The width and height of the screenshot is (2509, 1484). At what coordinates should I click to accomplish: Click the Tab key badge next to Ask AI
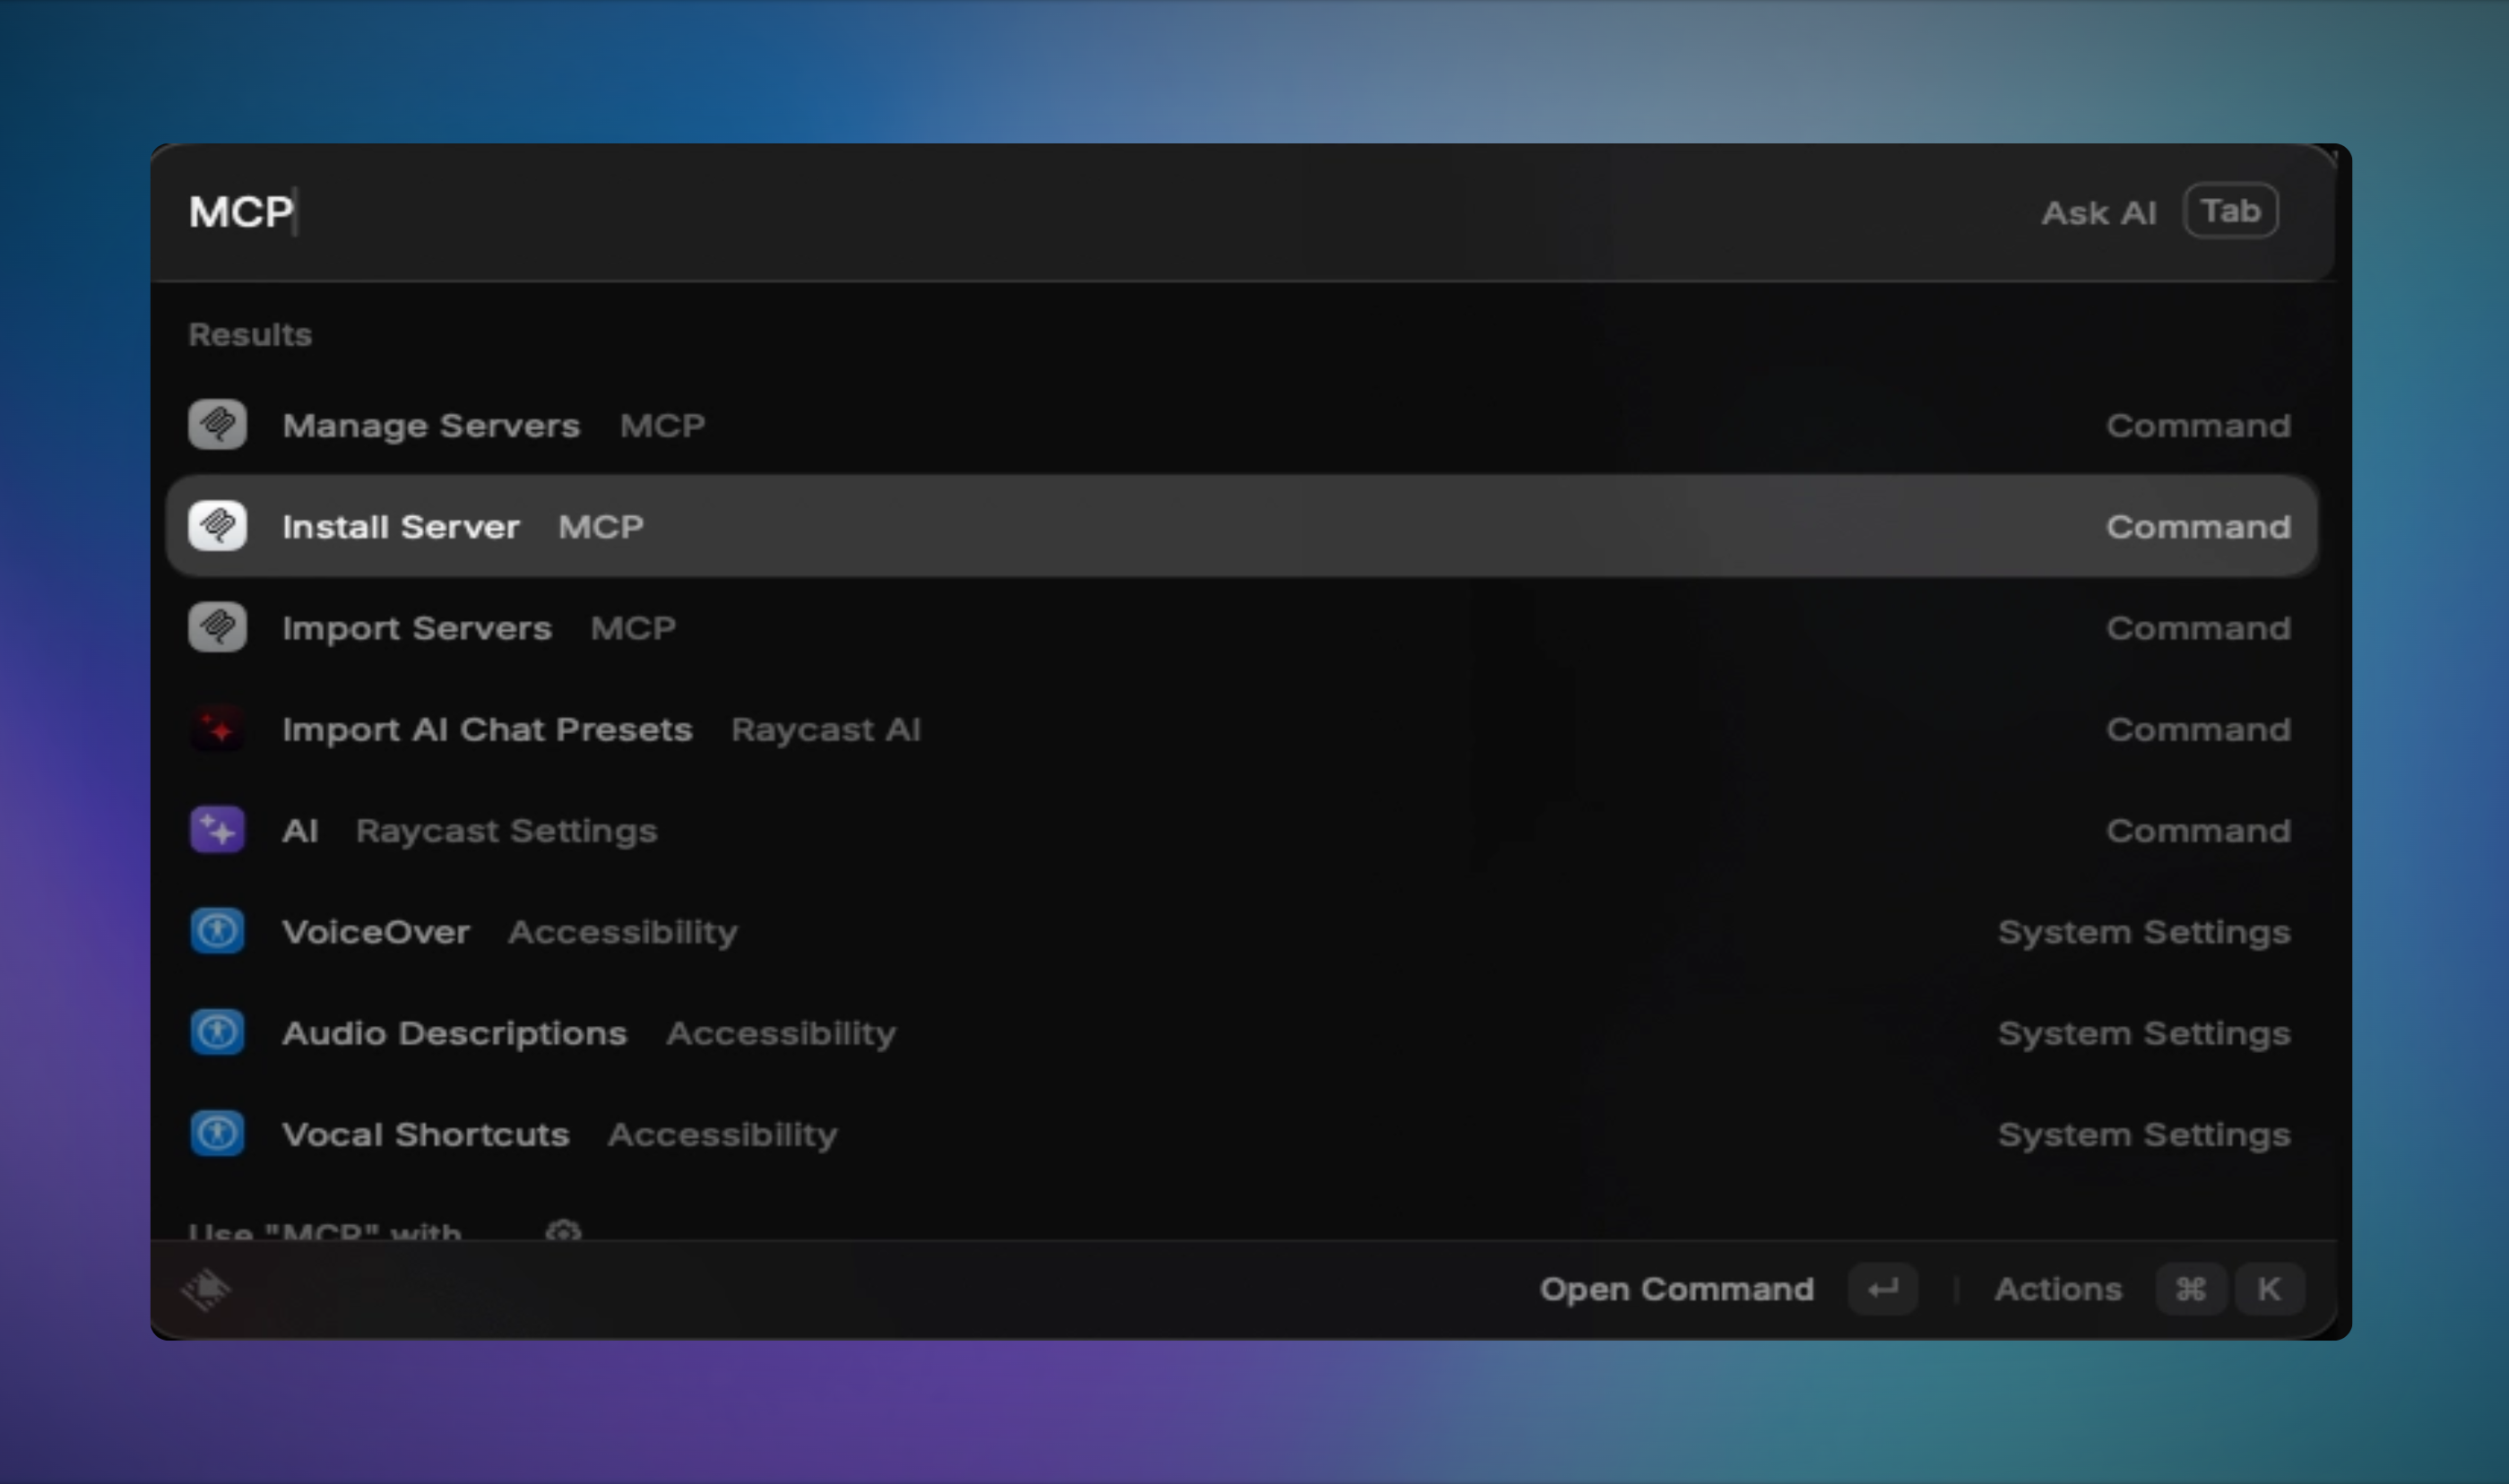(2231, 211)
